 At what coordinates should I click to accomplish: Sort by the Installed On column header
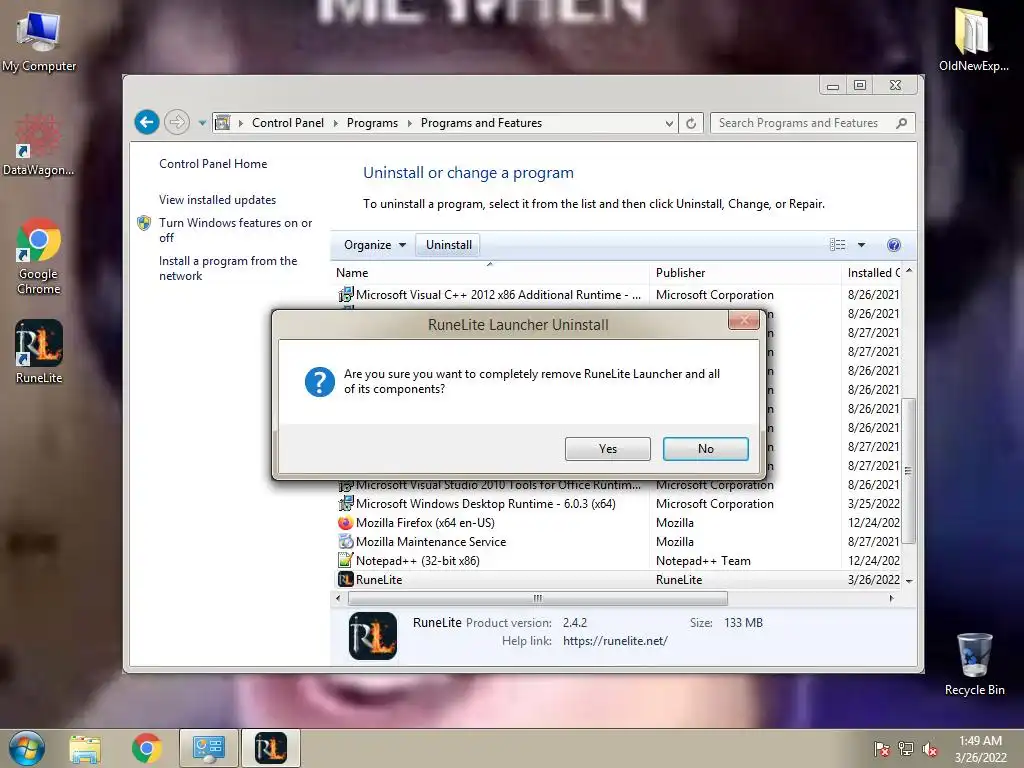(872, 273)
